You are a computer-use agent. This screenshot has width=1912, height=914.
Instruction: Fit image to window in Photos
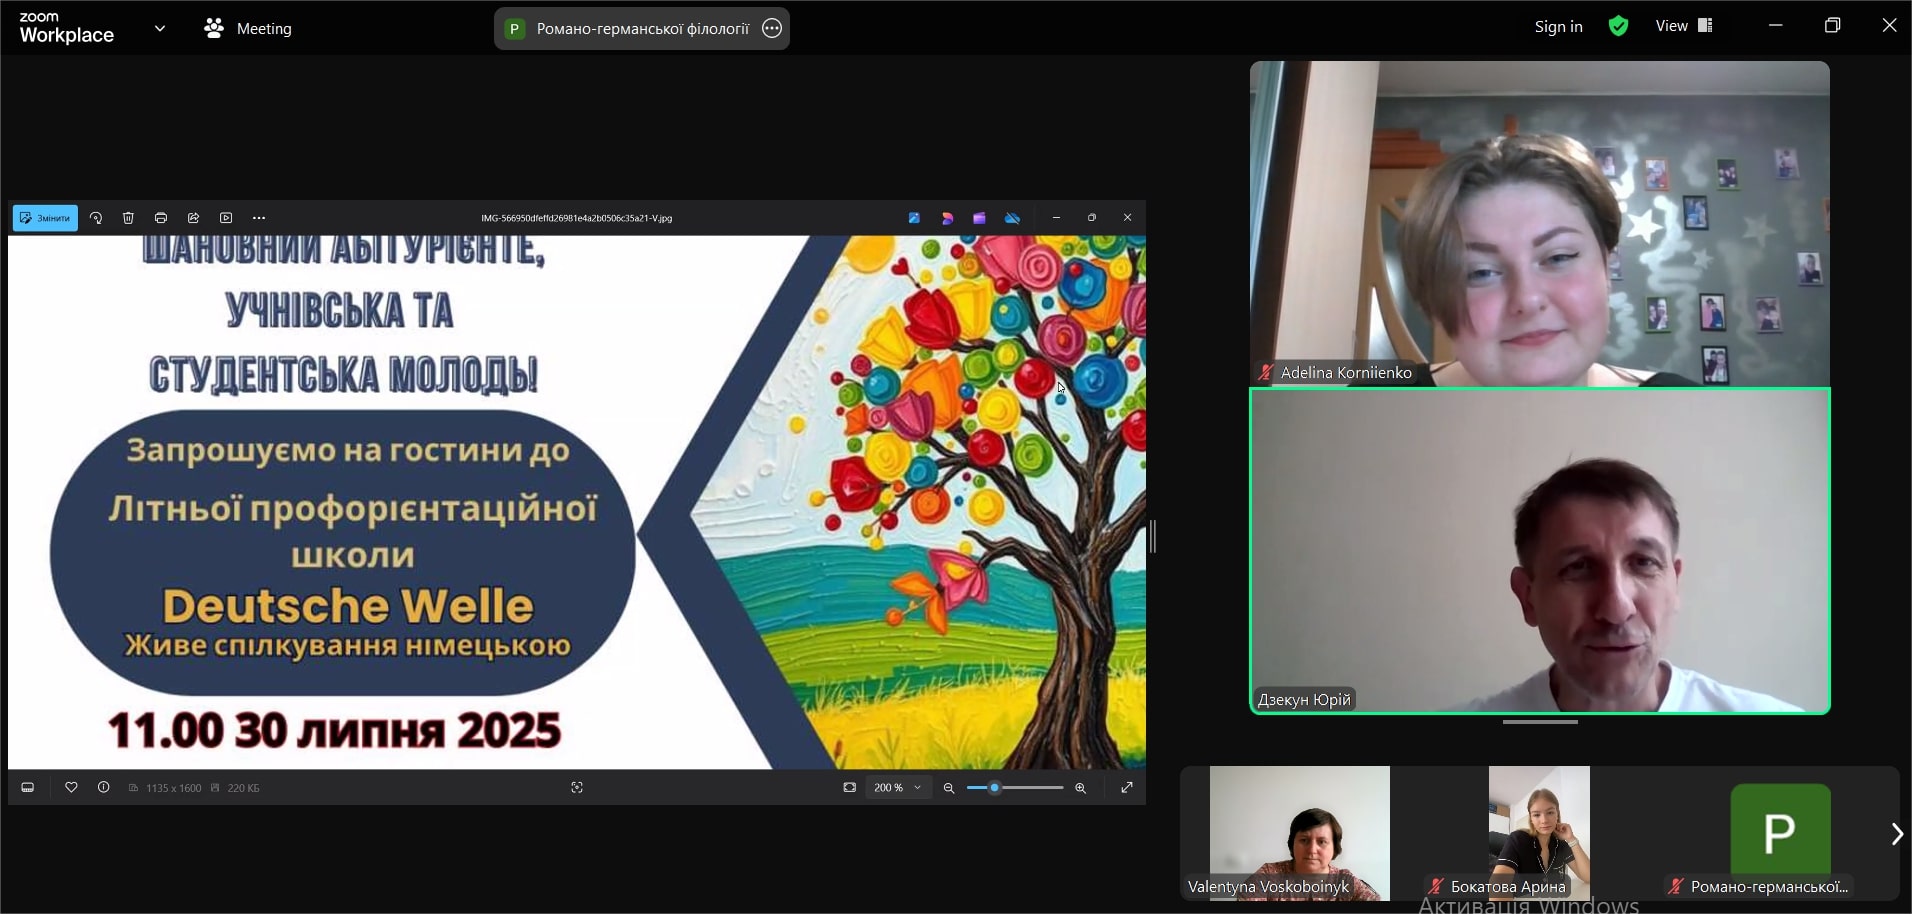coord(849,788)
